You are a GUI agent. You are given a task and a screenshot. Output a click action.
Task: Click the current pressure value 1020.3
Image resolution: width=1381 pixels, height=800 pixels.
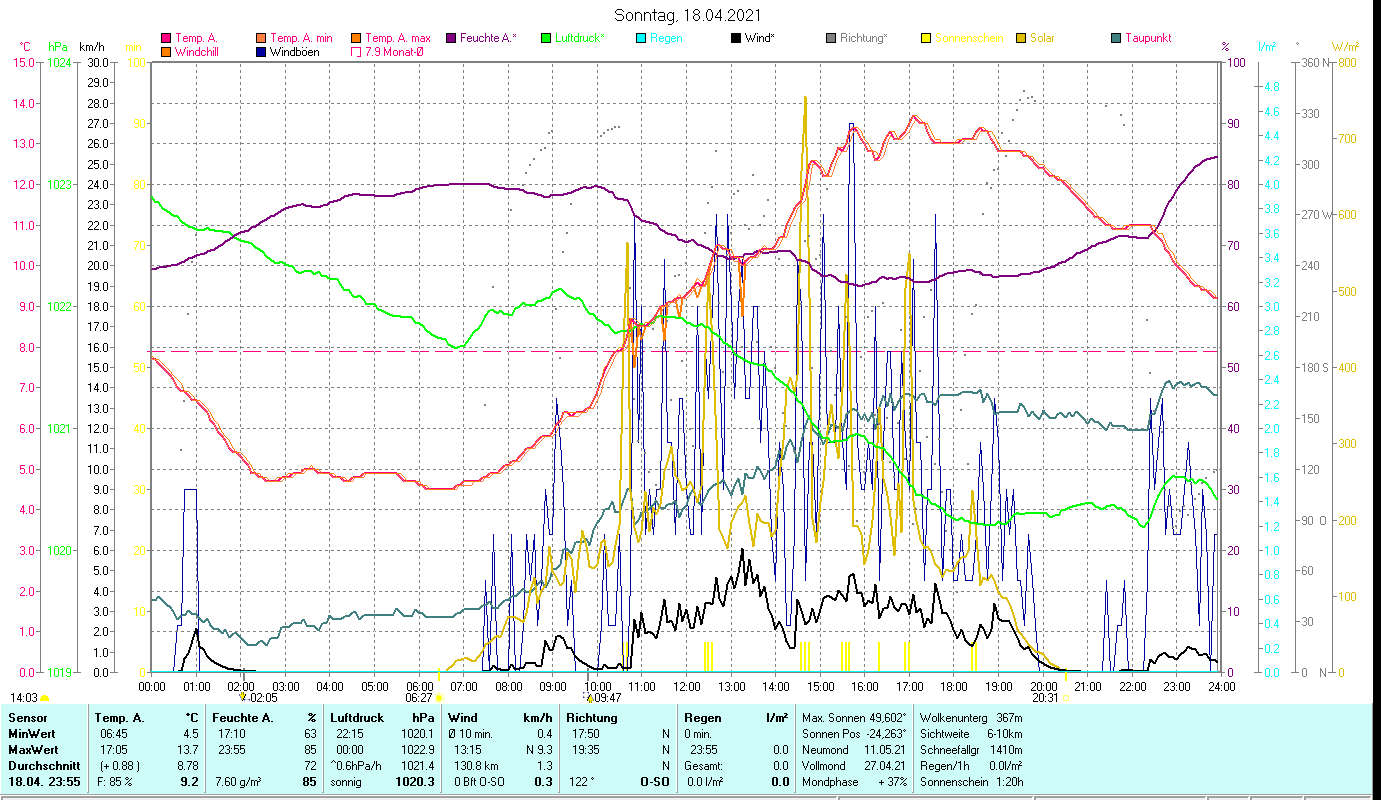pyautogui.click(x=414, y=782)
